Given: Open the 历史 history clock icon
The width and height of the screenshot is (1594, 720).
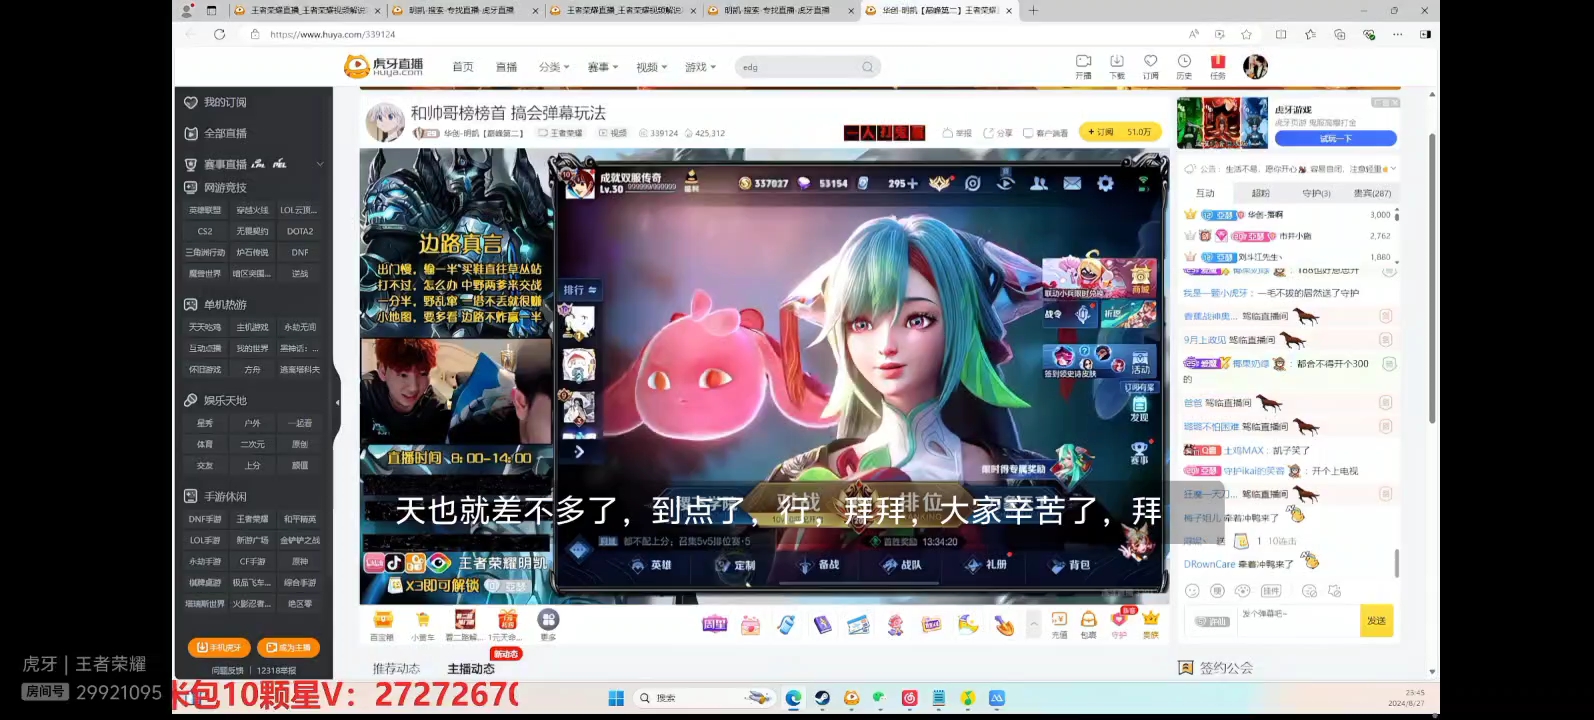Looking at the screenshot, I should pyautogui.click(x=1184, y=66).
